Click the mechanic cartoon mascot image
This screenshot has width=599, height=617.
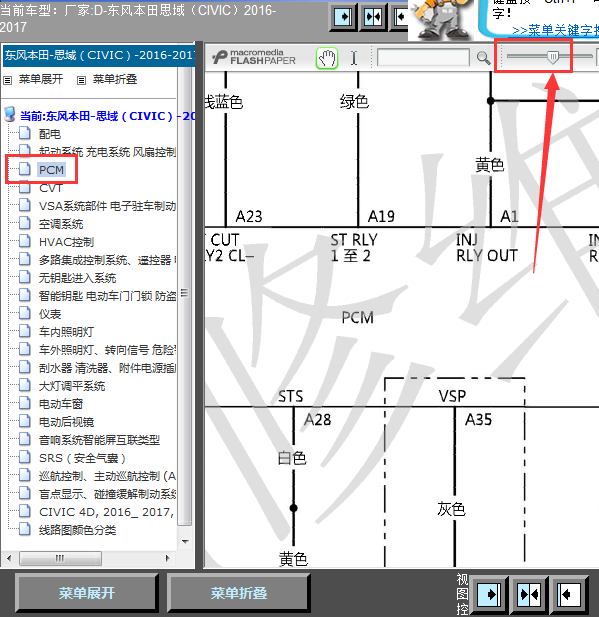click(442, 19)
